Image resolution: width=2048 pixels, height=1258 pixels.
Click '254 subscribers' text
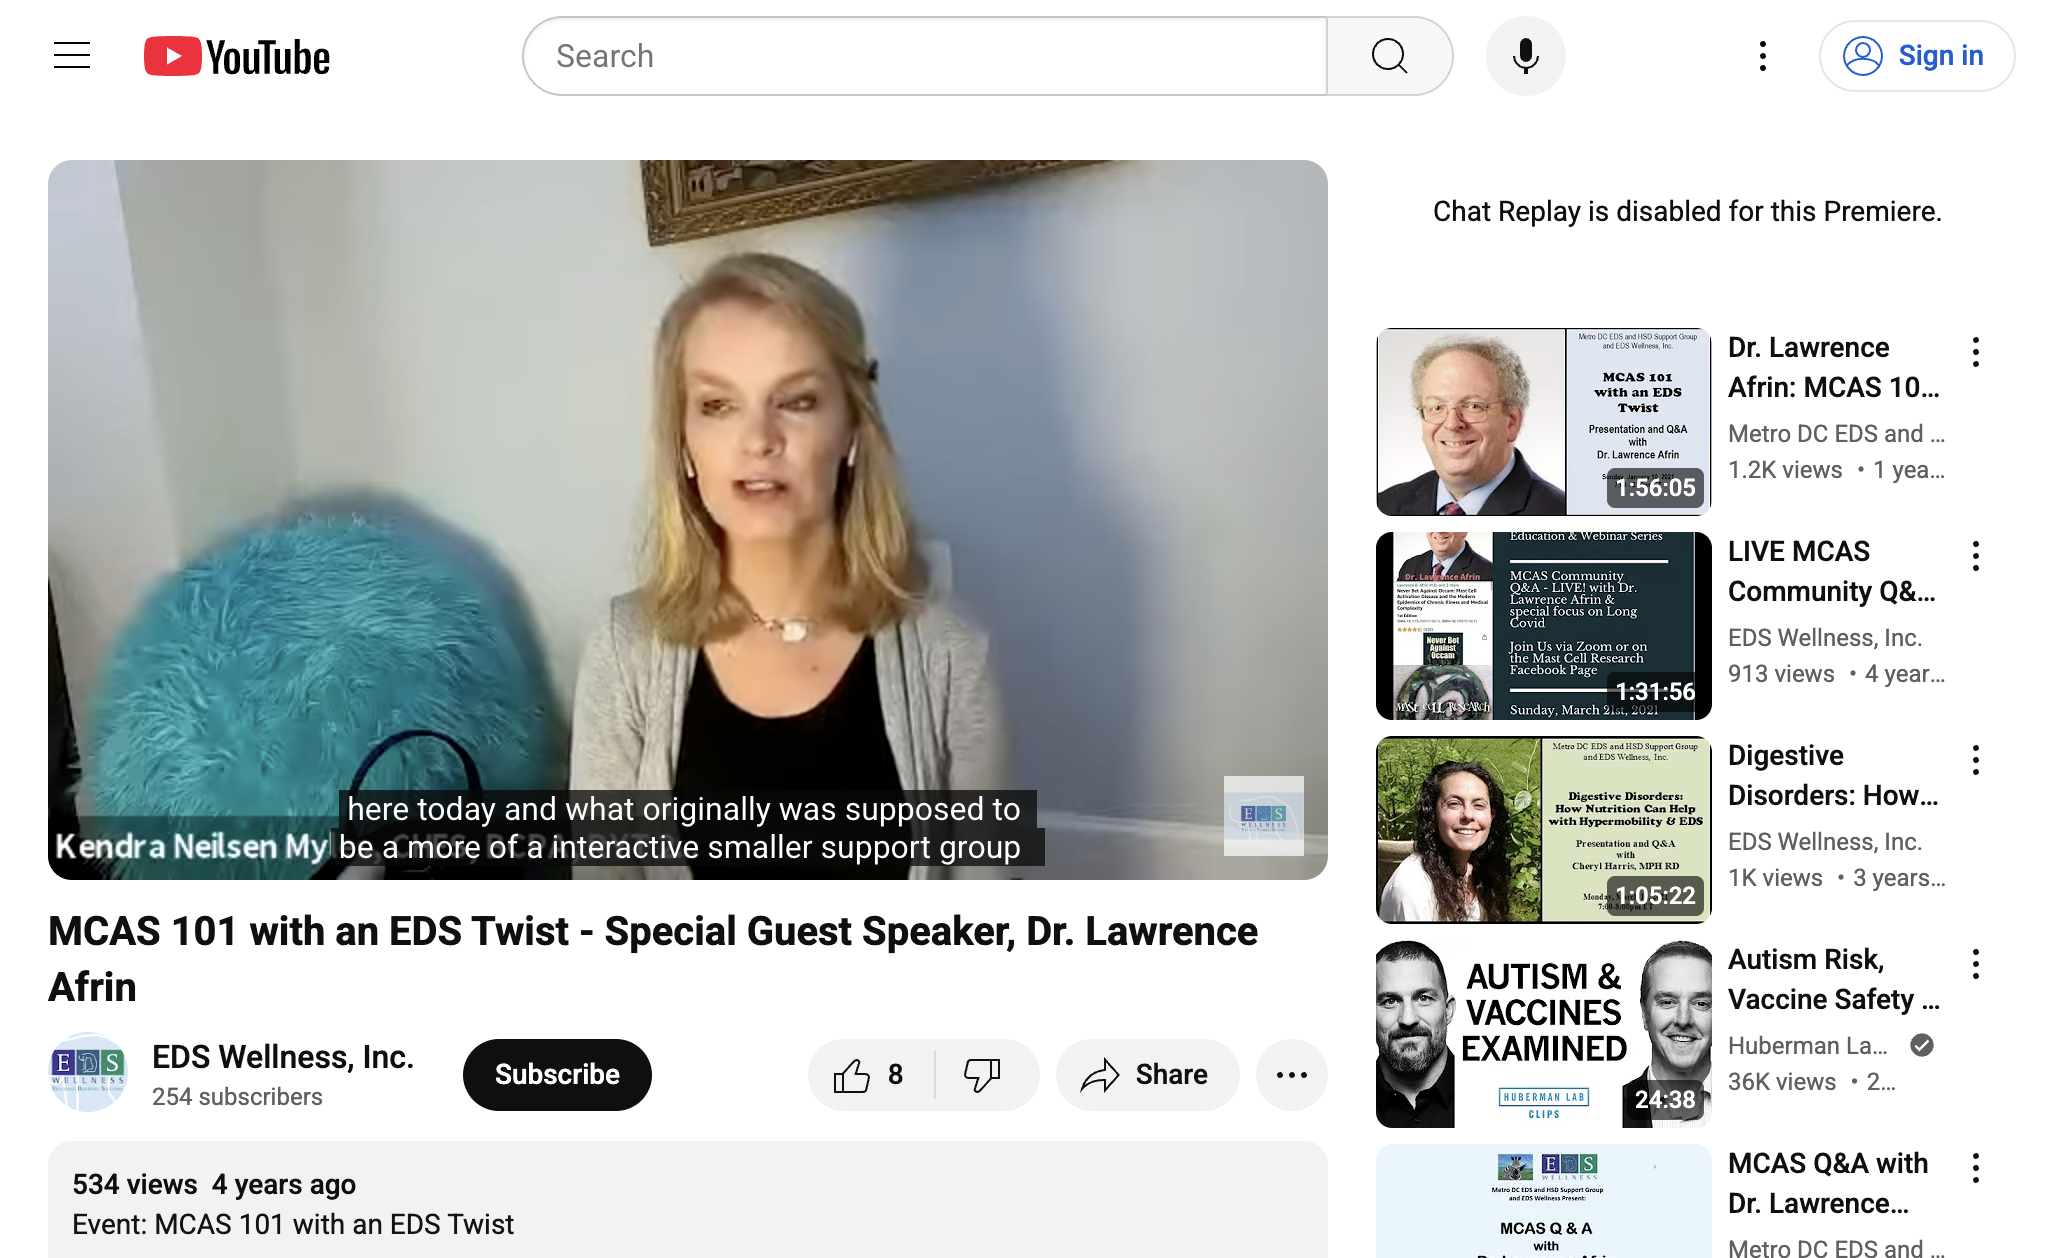click(x=237, y=1097)
